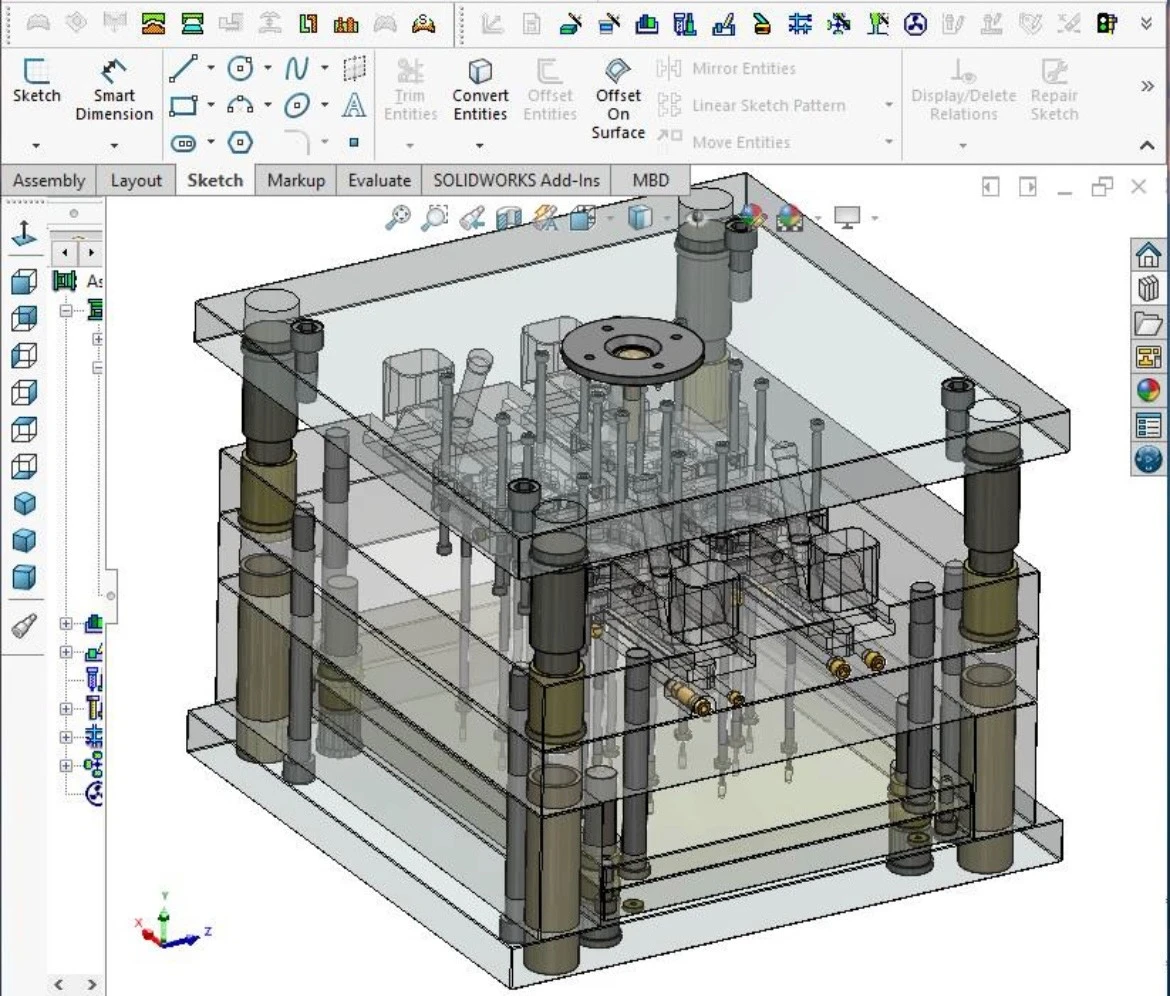Pick the Polygon sketch tool

point(241,143)
